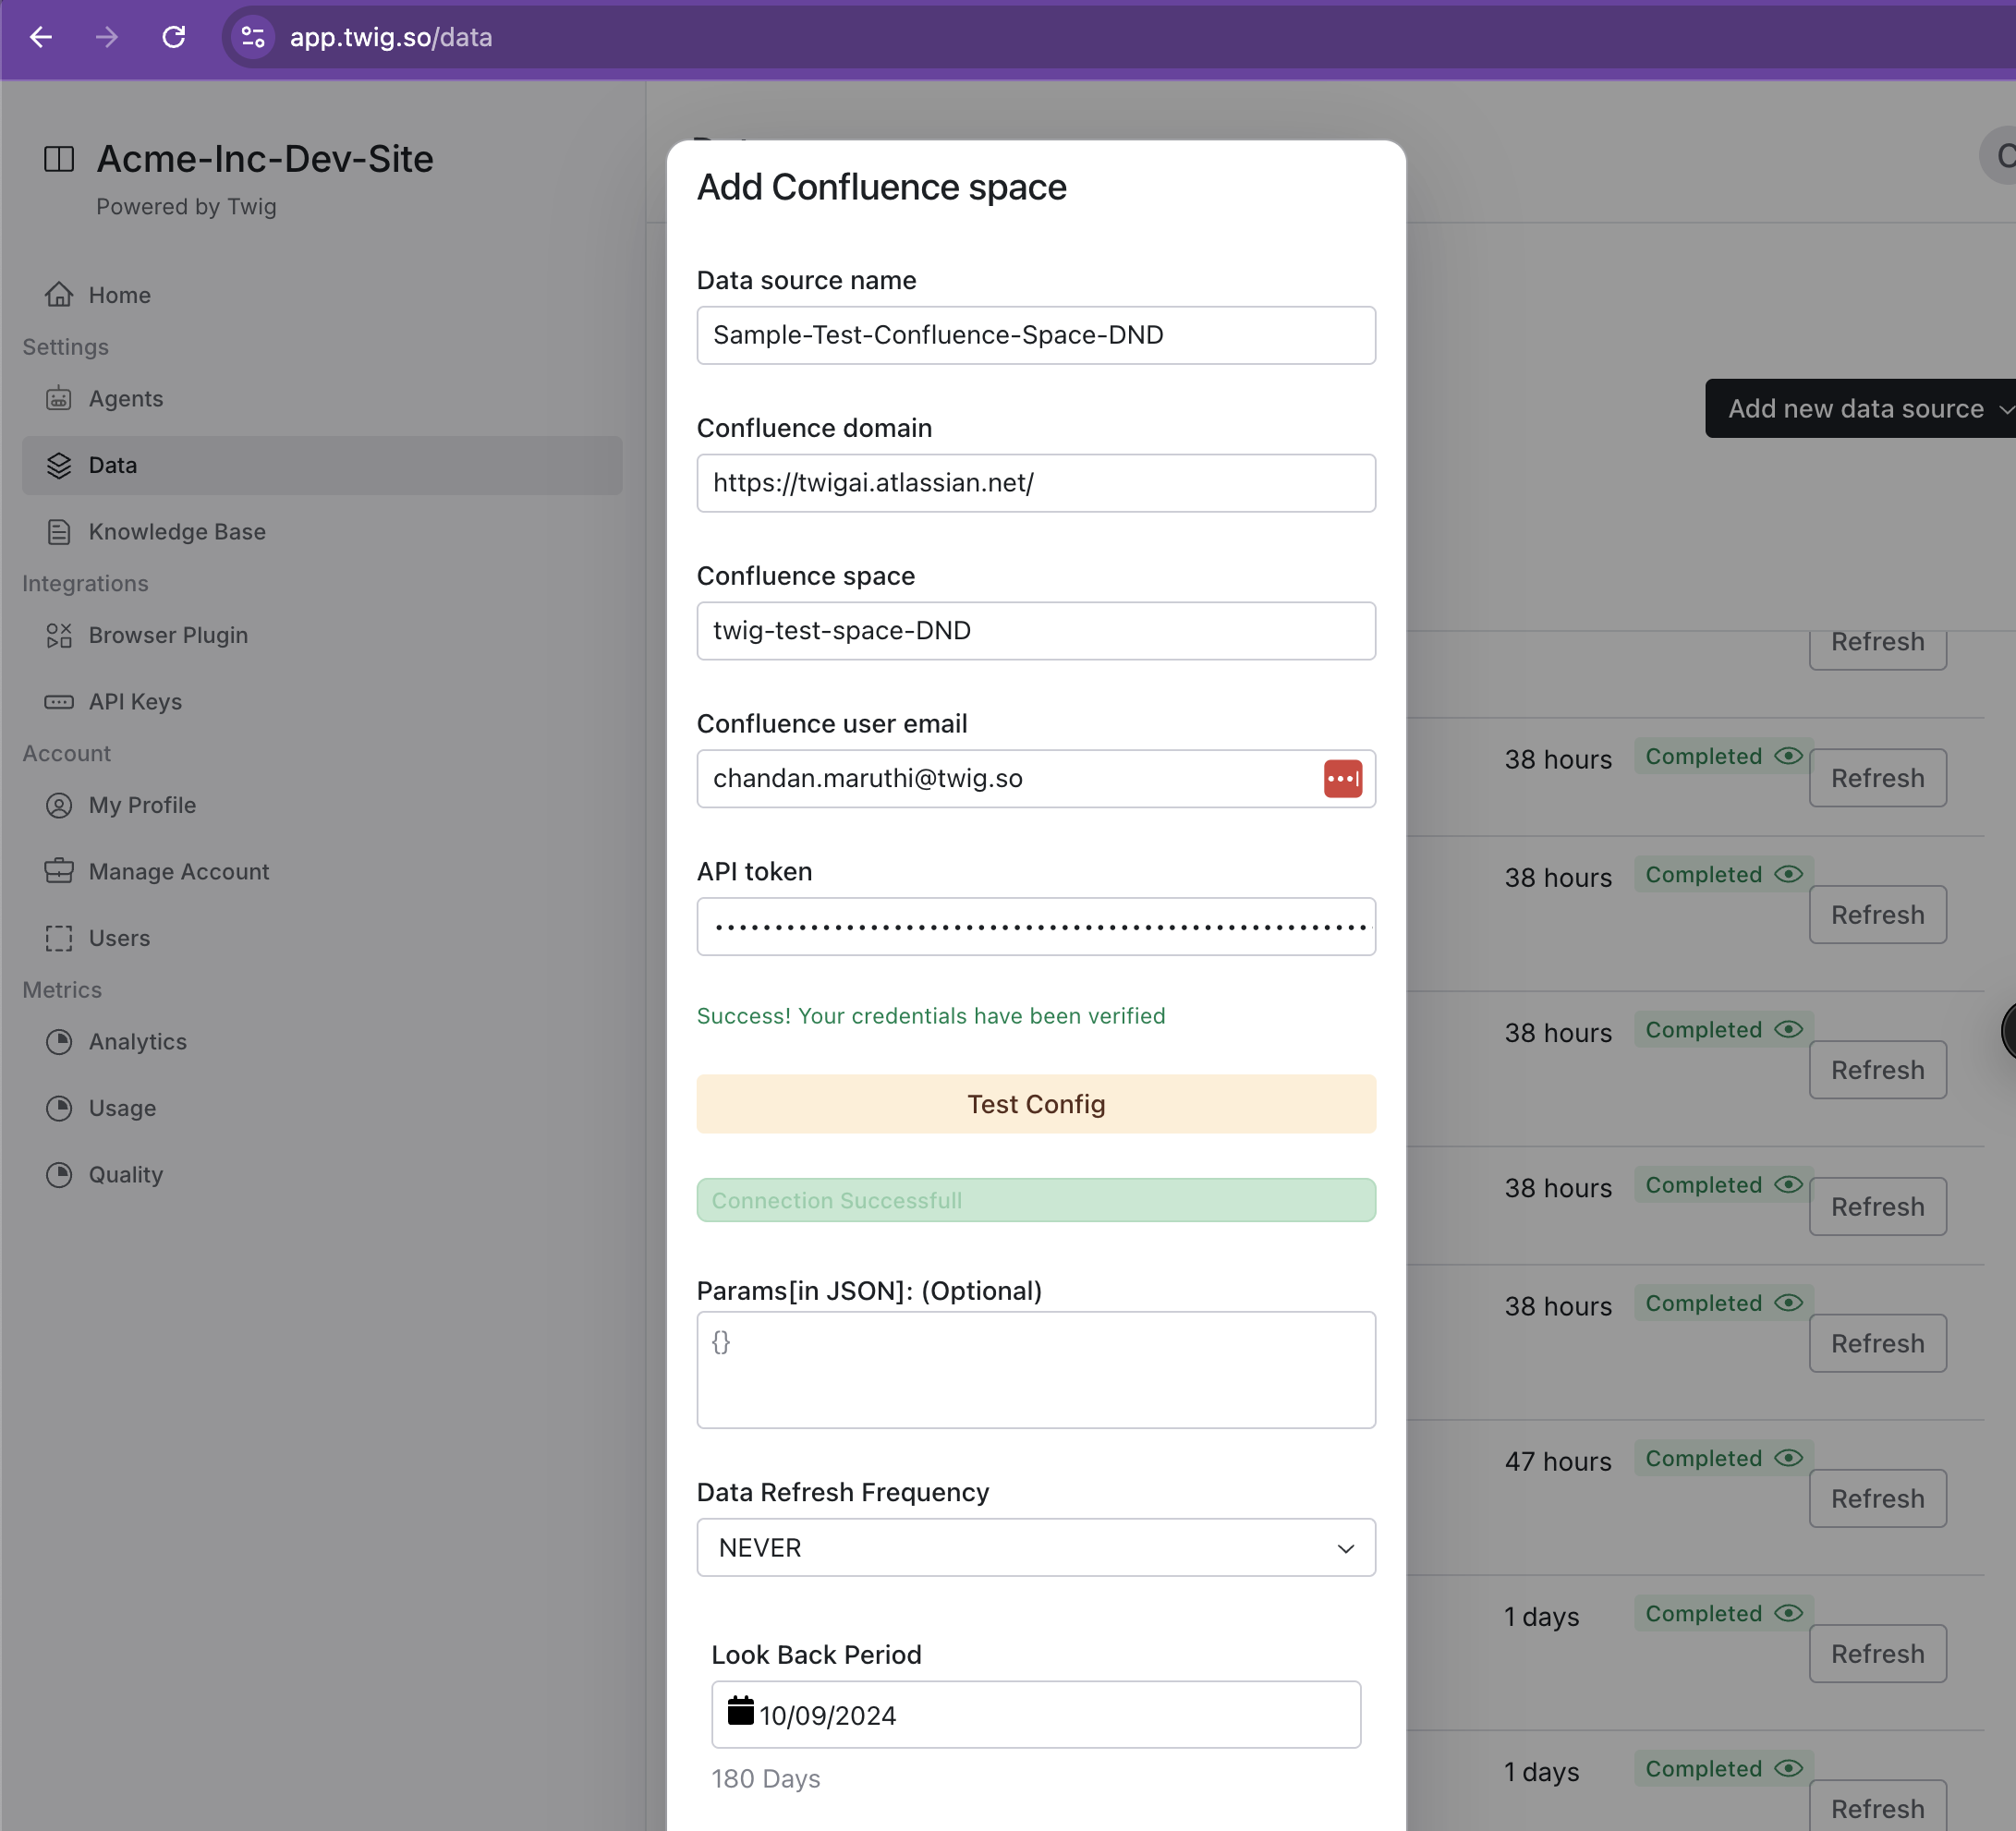Open the Data Refresh Frequency NEVER dropdown

click(x=1035, y=1547)
